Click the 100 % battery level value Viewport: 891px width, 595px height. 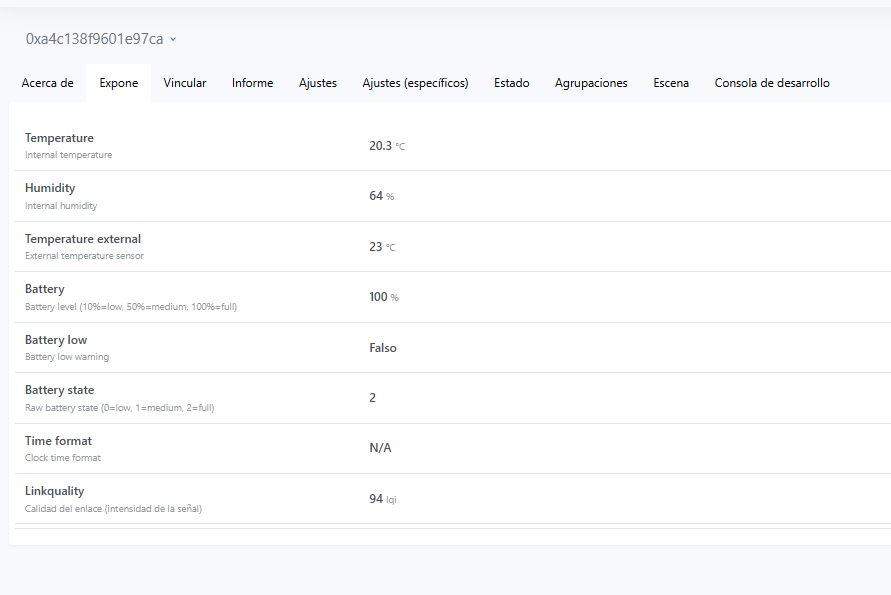[383, 297]
